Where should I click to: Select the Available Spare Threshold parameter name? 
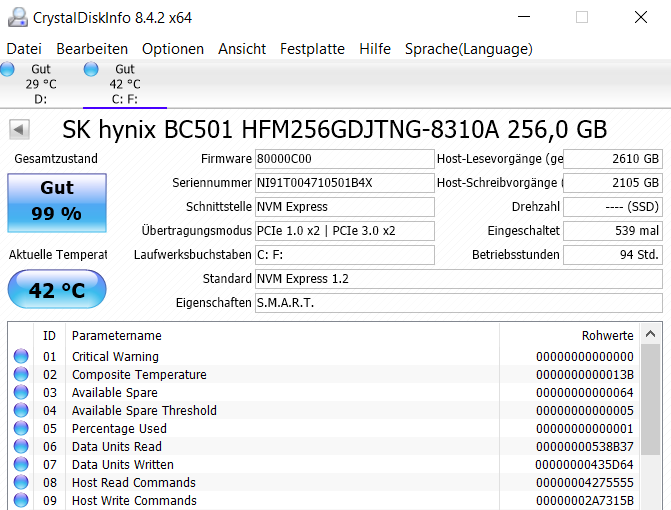tap(144, 410)
